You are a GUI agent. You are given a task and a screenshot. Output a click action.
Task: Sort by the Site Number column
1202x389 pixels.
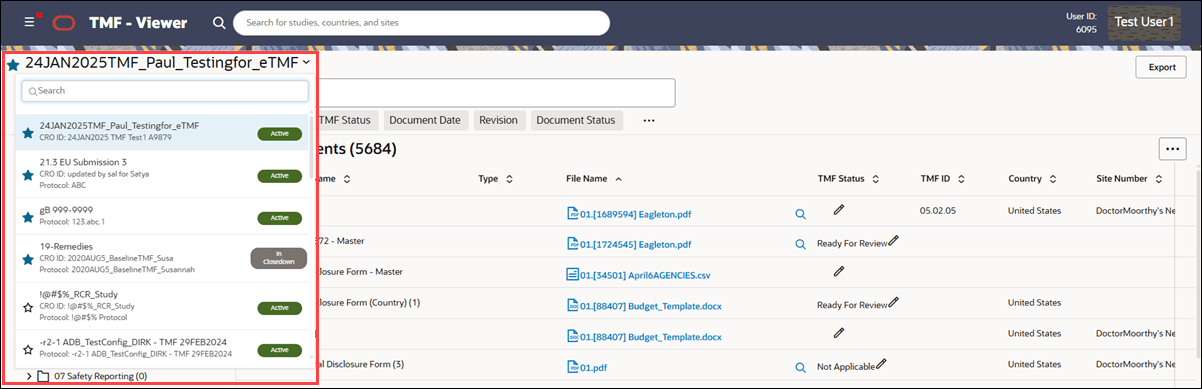click(x=1158, y=179)
